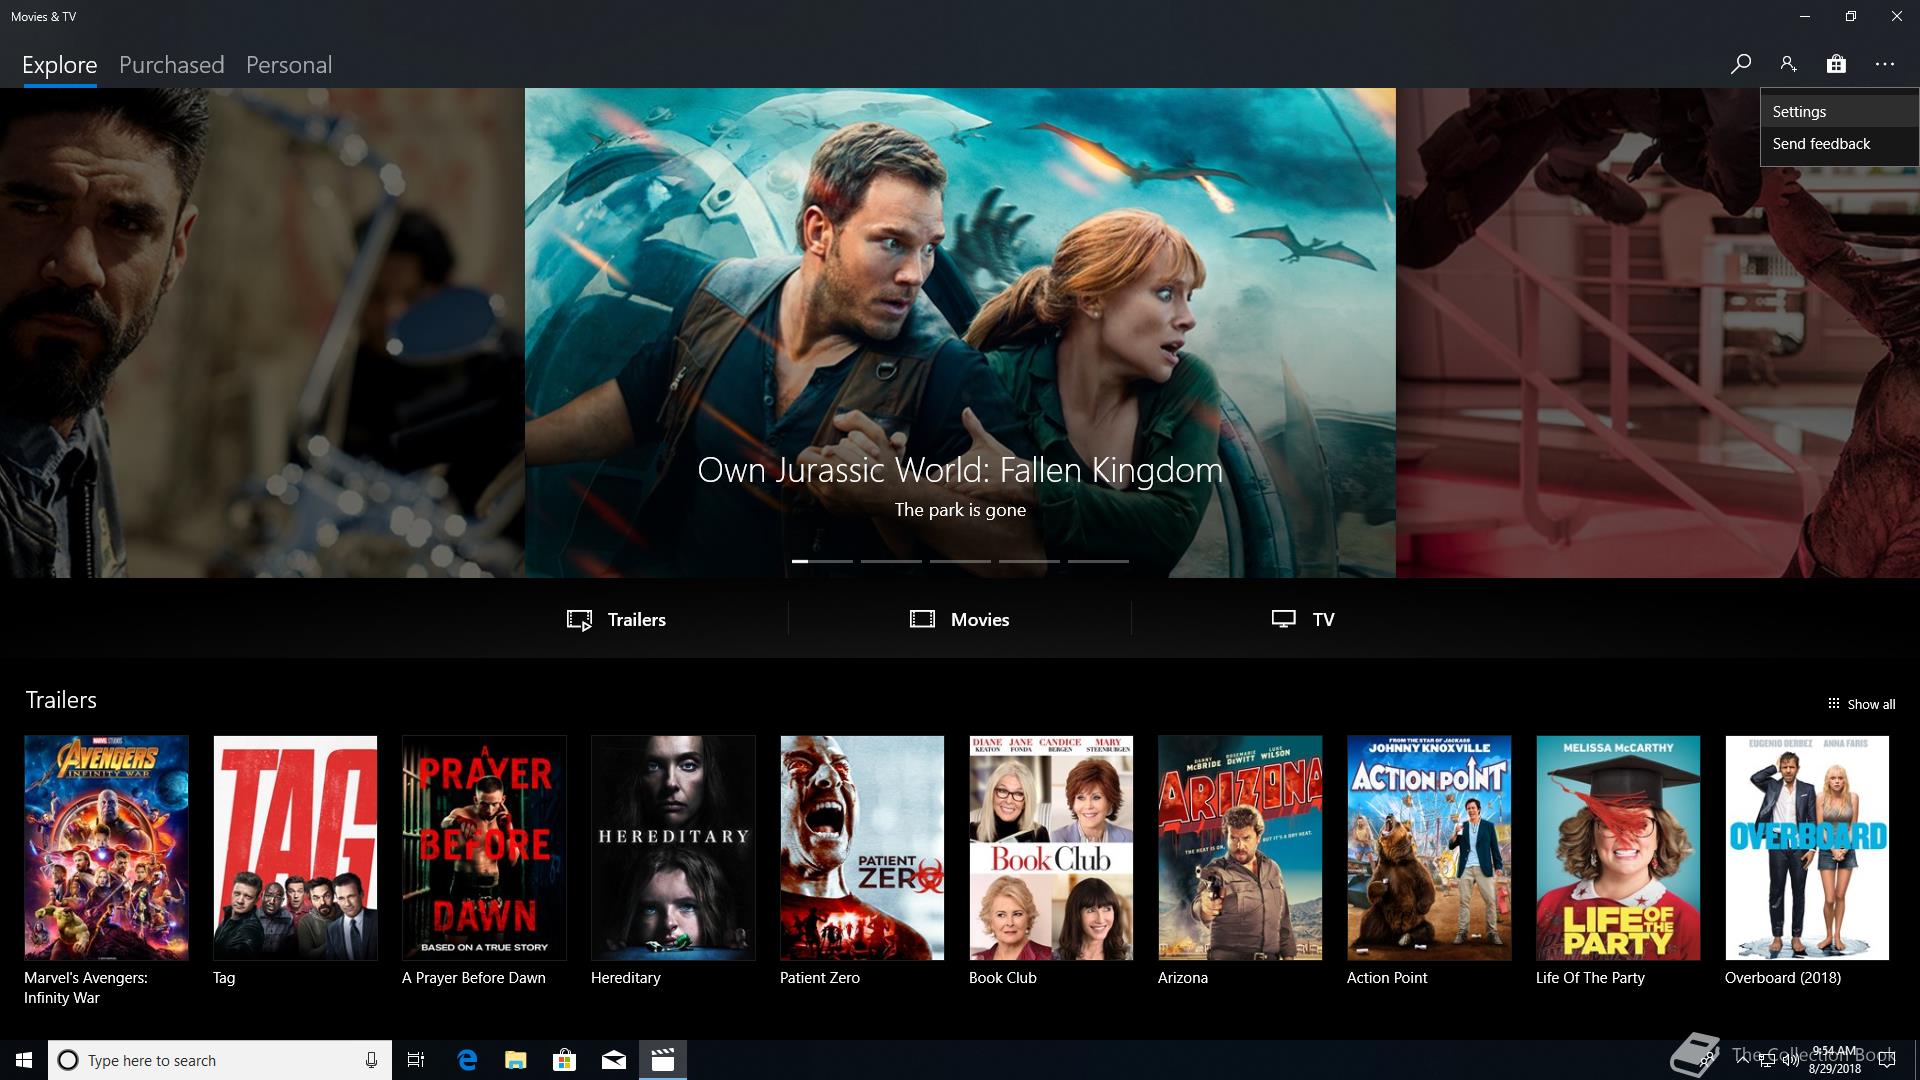The height and width of the screenshot is (1080, 1920).
Task: Open Jurassic World: Fallen Kingdom banner
Action: pyautogui.click(x=960, y=332)
